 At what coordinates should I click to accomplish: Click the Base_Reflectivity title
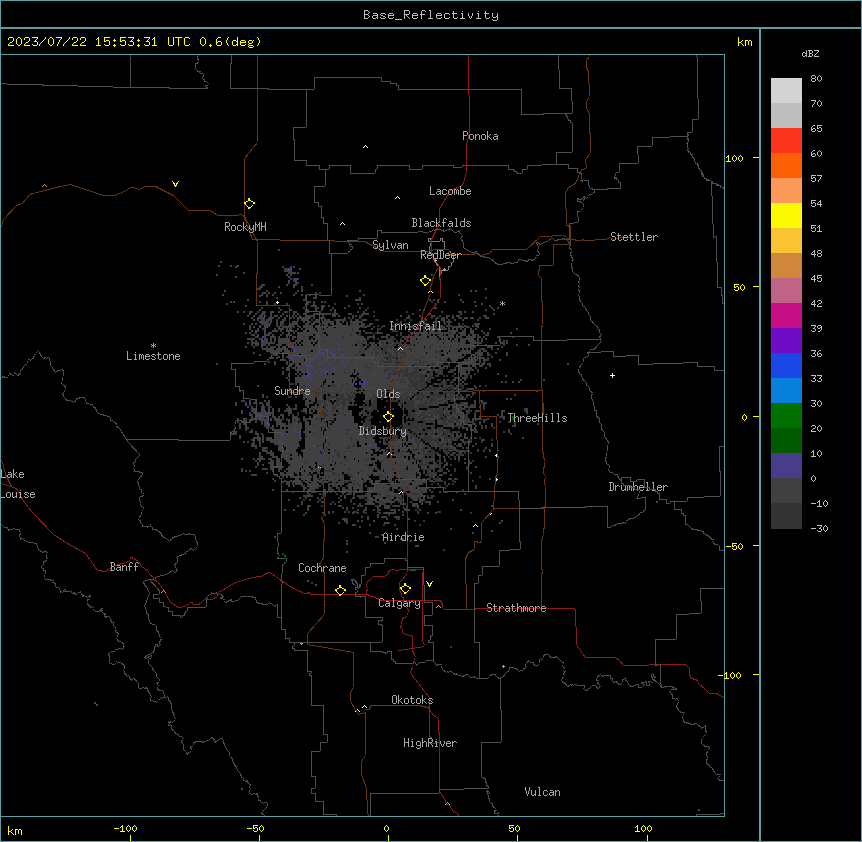[431, 15]
